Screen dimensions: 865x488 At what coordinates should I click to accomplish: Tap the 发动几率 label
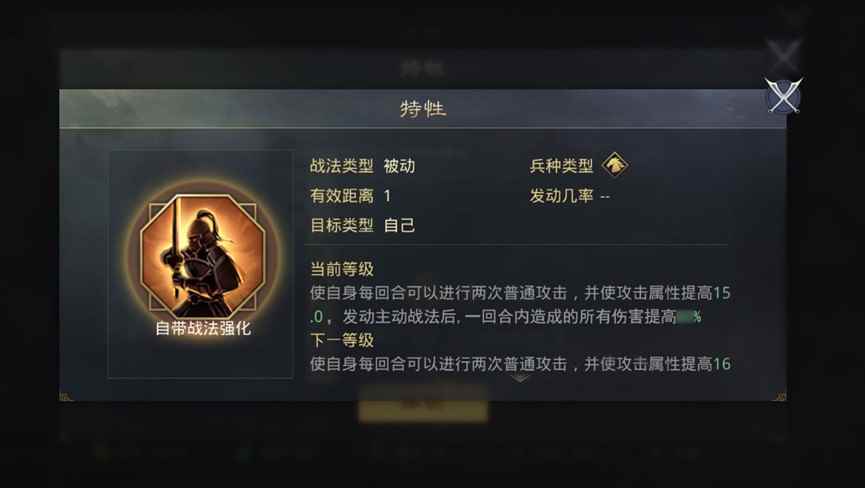tap(561, 195)
